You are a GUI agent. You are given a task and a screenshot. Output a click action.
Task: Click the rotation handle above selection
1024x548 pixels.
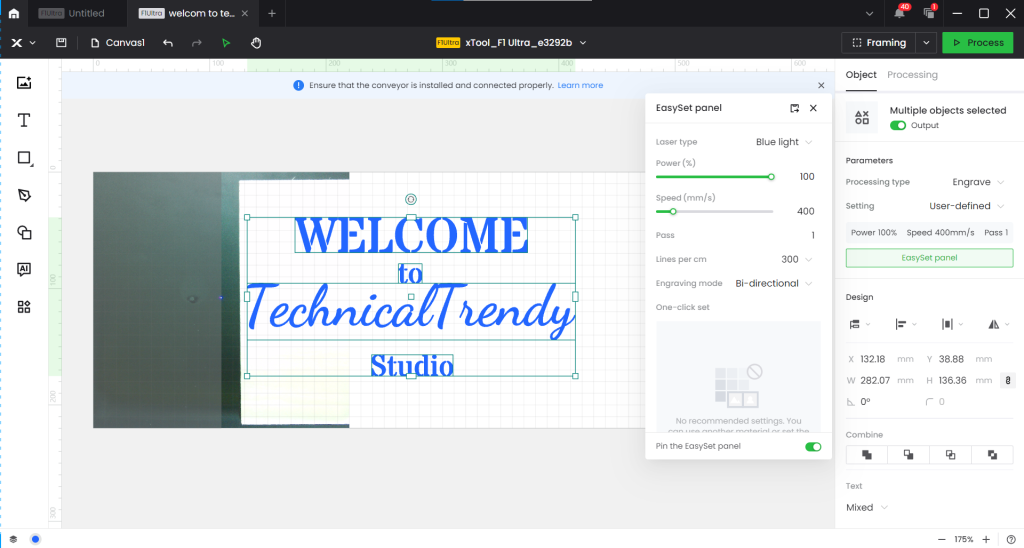(x=411, y=199)
